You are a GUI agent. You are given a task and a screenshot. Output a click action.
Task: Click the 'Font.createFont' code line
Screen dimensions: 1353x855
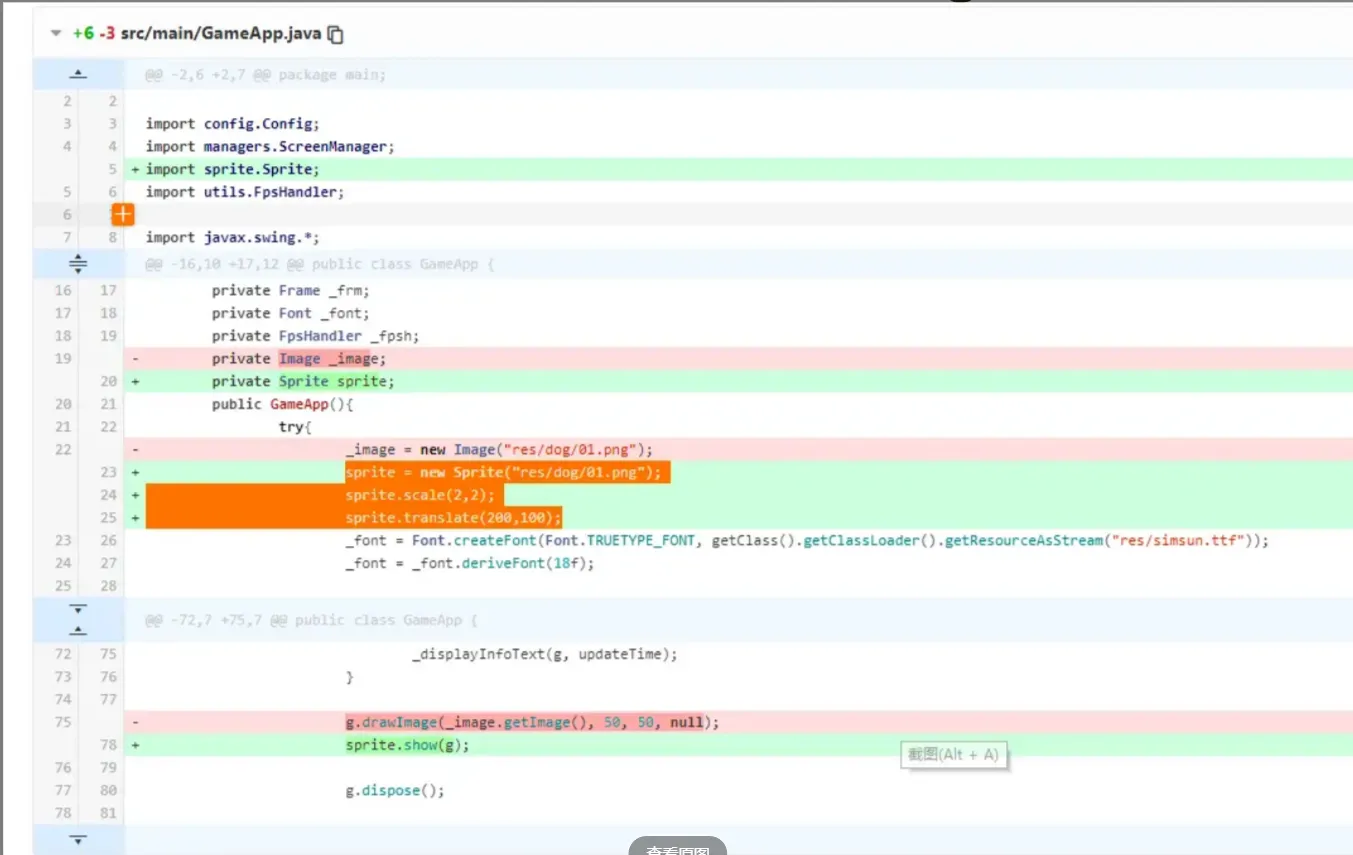tap(807, 540)
